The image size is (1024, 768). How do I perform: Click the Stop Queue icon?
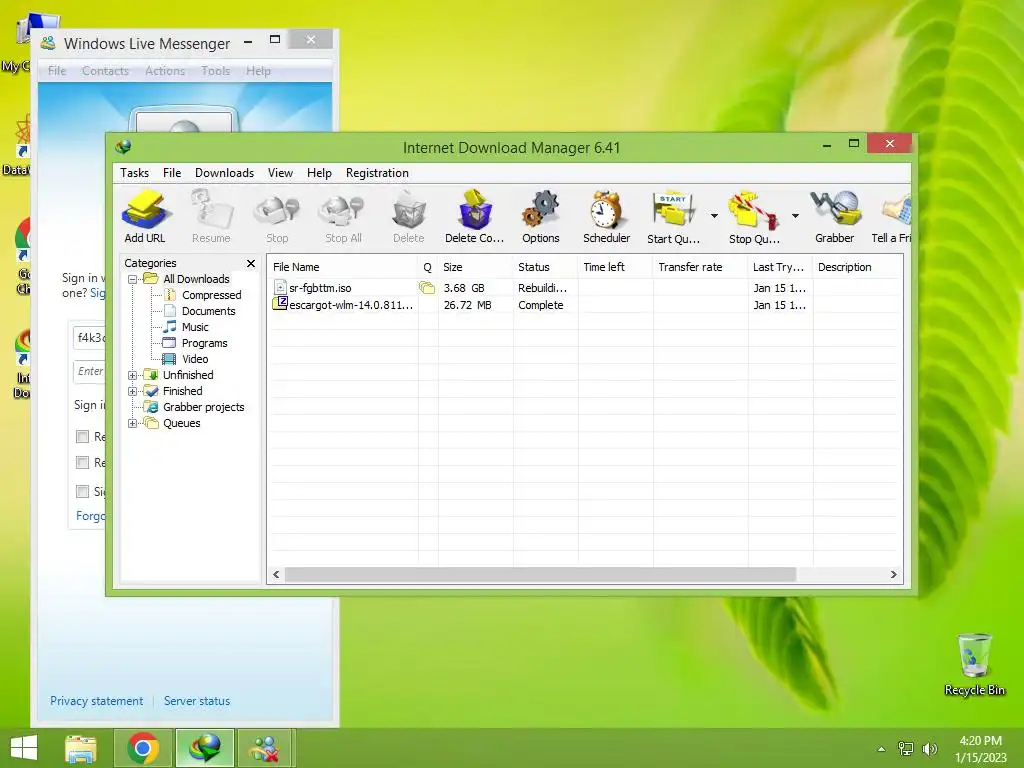click(754, 216)
